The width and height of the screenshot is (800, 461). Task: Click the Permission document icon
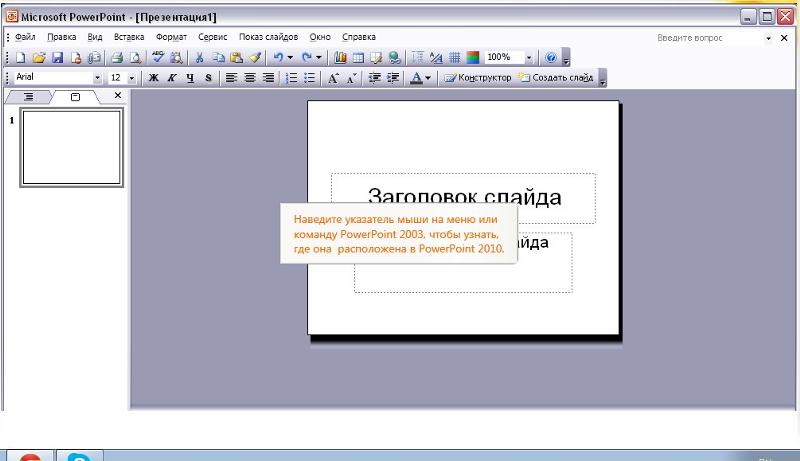[x=76, y=58]
